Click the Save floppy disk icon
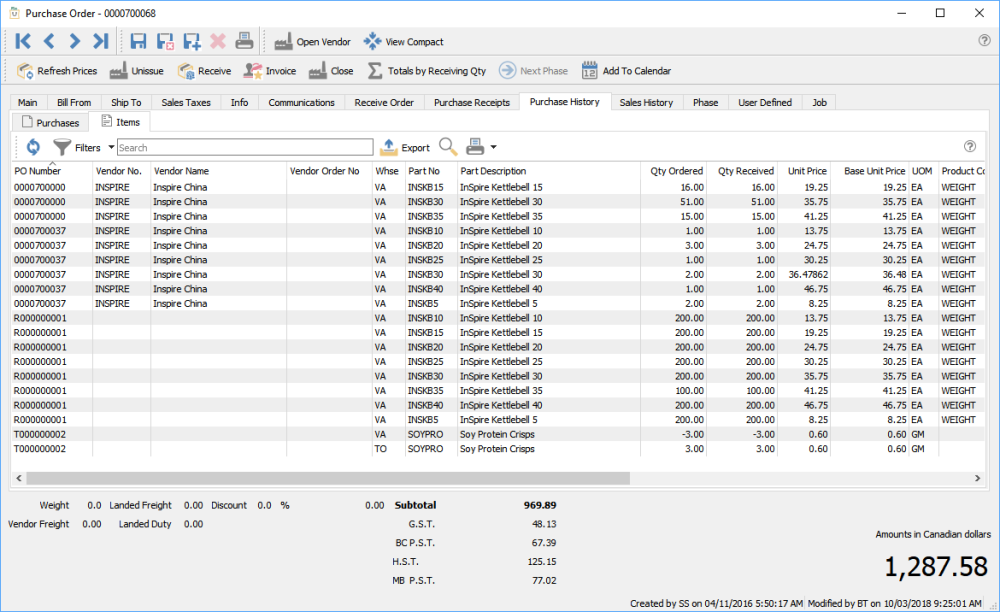 click(x=139, y=41)
